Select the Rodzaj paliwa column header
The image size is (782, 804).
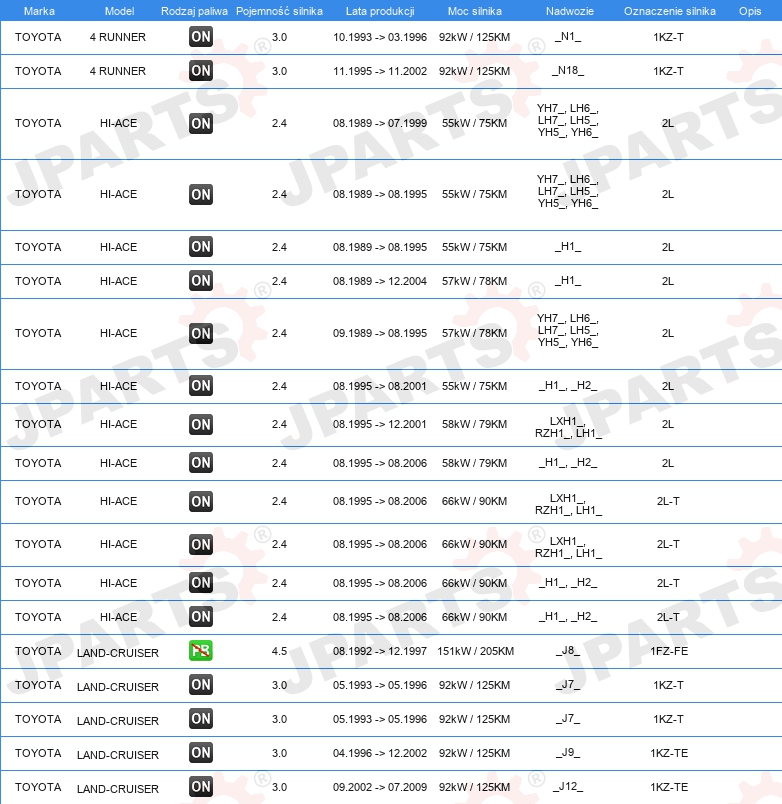pyautogui.click(x=193, y=10)
